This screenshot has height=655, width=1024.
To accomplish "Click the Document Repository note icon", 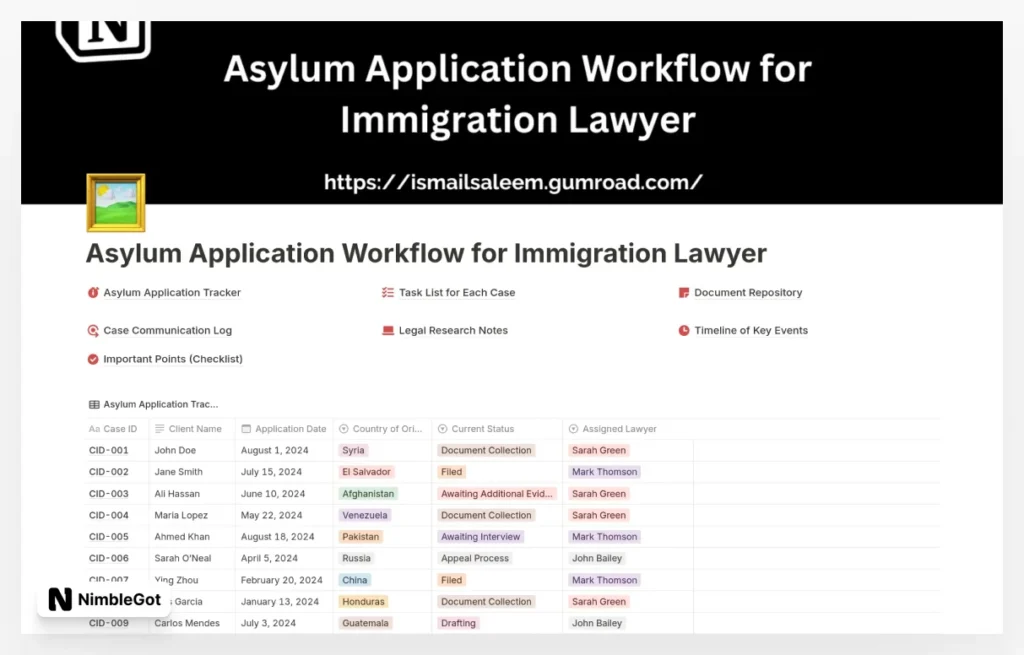I will pos(684,293).
